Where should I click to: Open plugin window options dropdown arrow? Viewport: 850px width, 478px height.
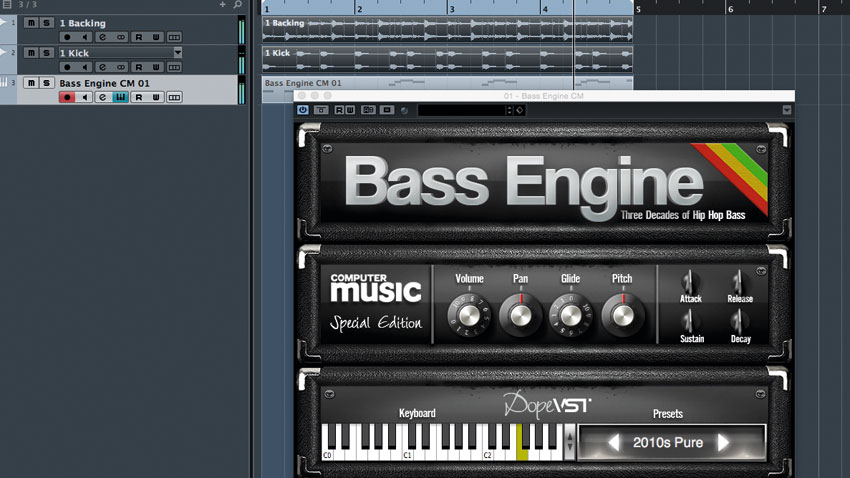pos(787,110)
